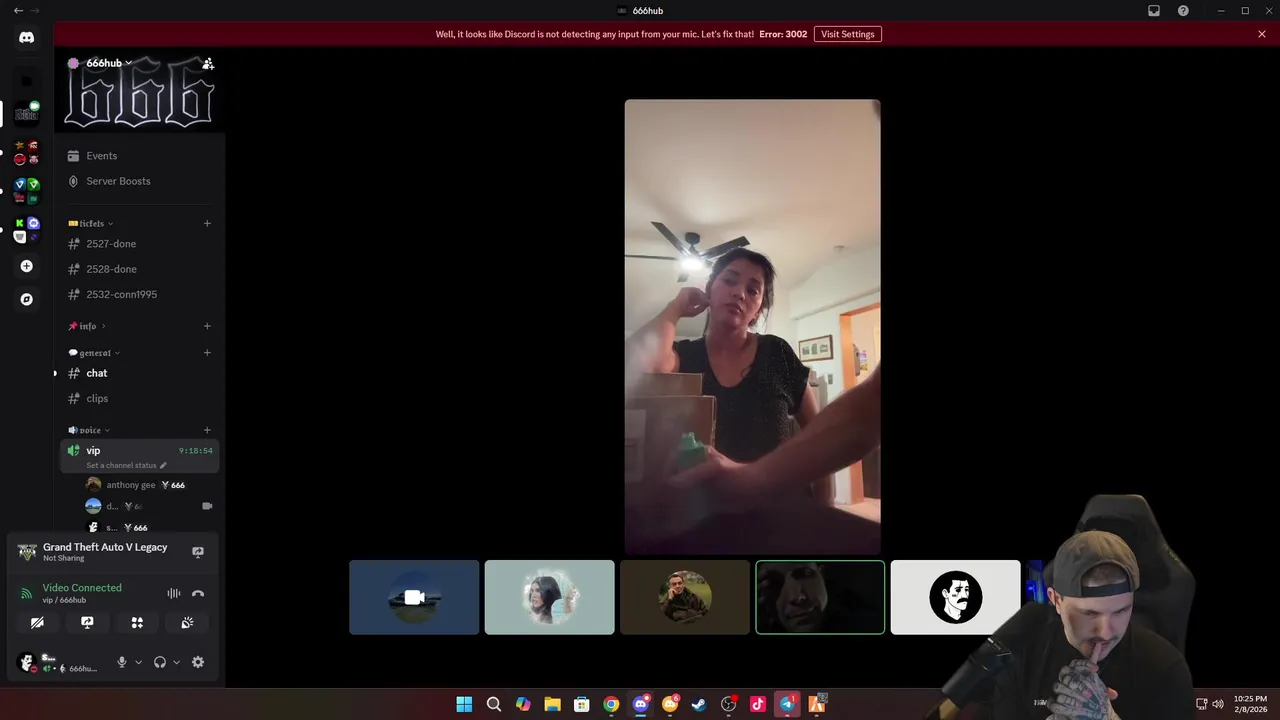Screen dimensions: 1280x720
Task: Open microphone input options arrow
Action: point(138,662)
